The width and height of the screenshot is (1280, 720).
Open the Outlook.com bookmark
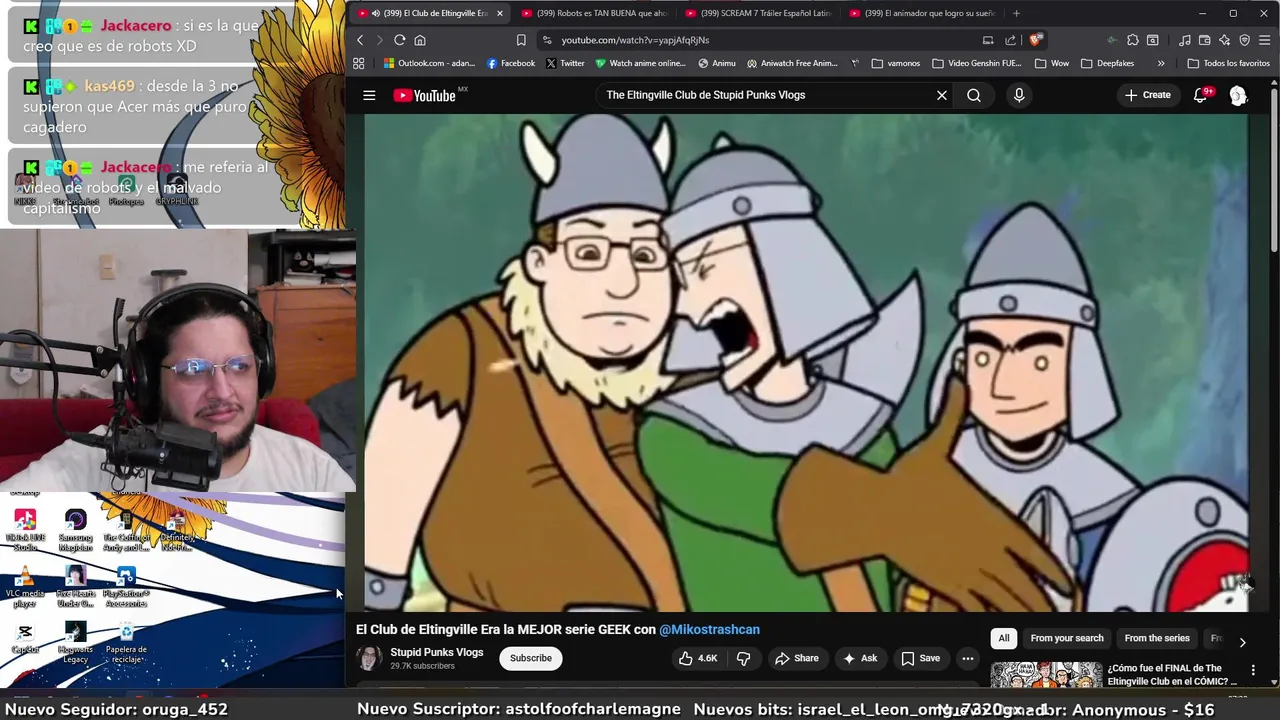(x=429, y=63)
